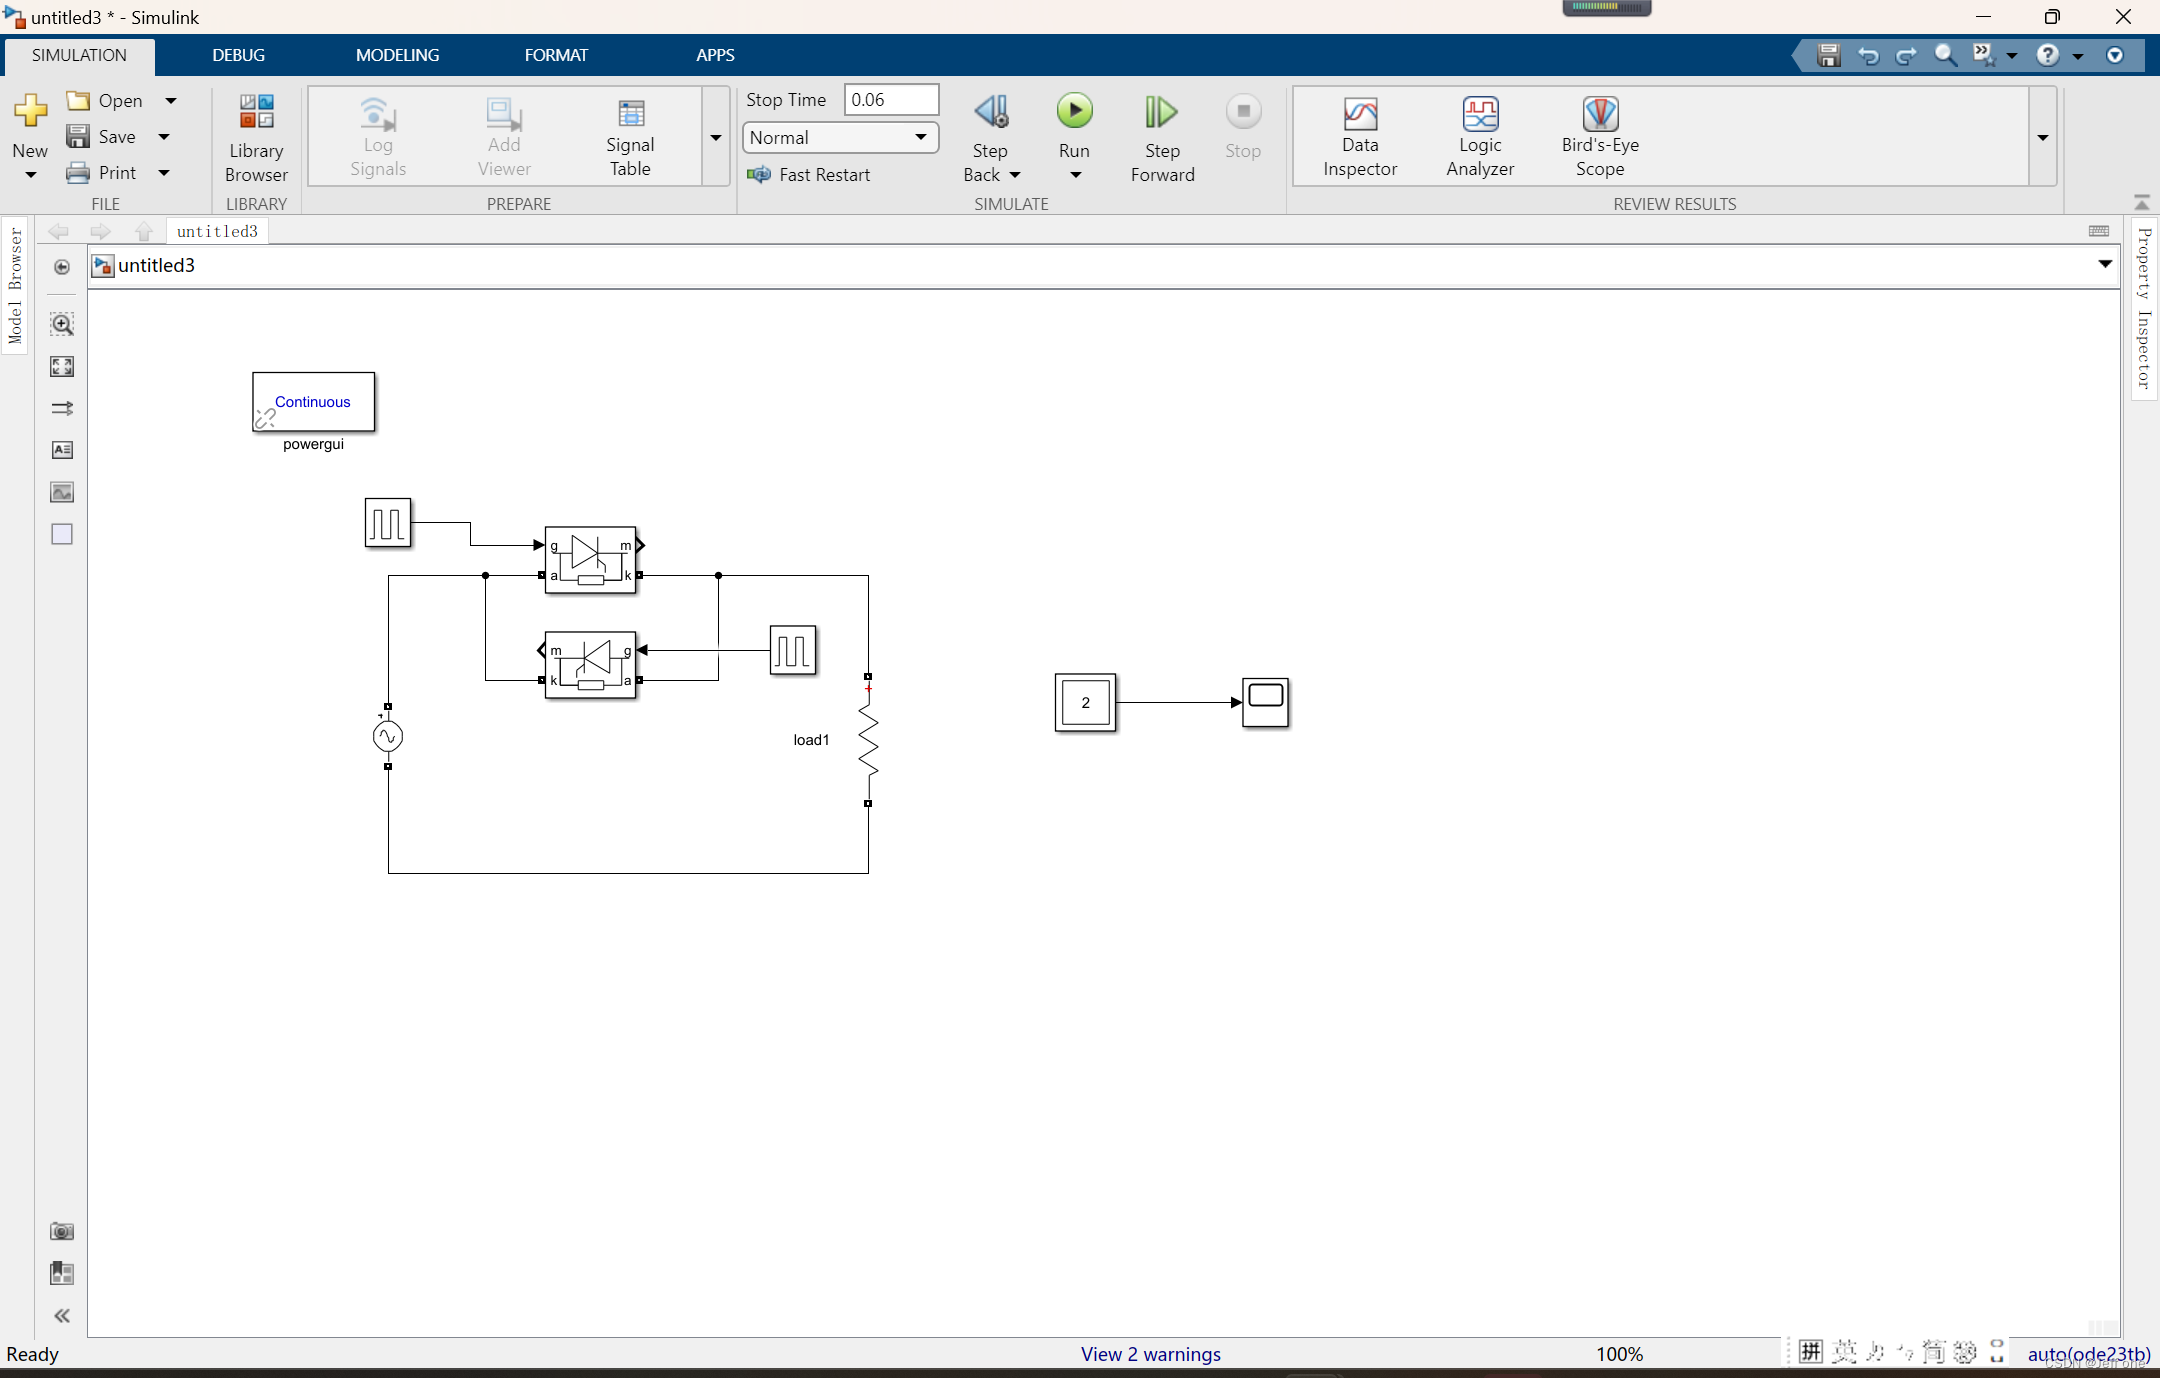This screenshot has height=1378, width=2160.
Task: Select the SIMULATION tab
Action: tap(77, 55)
